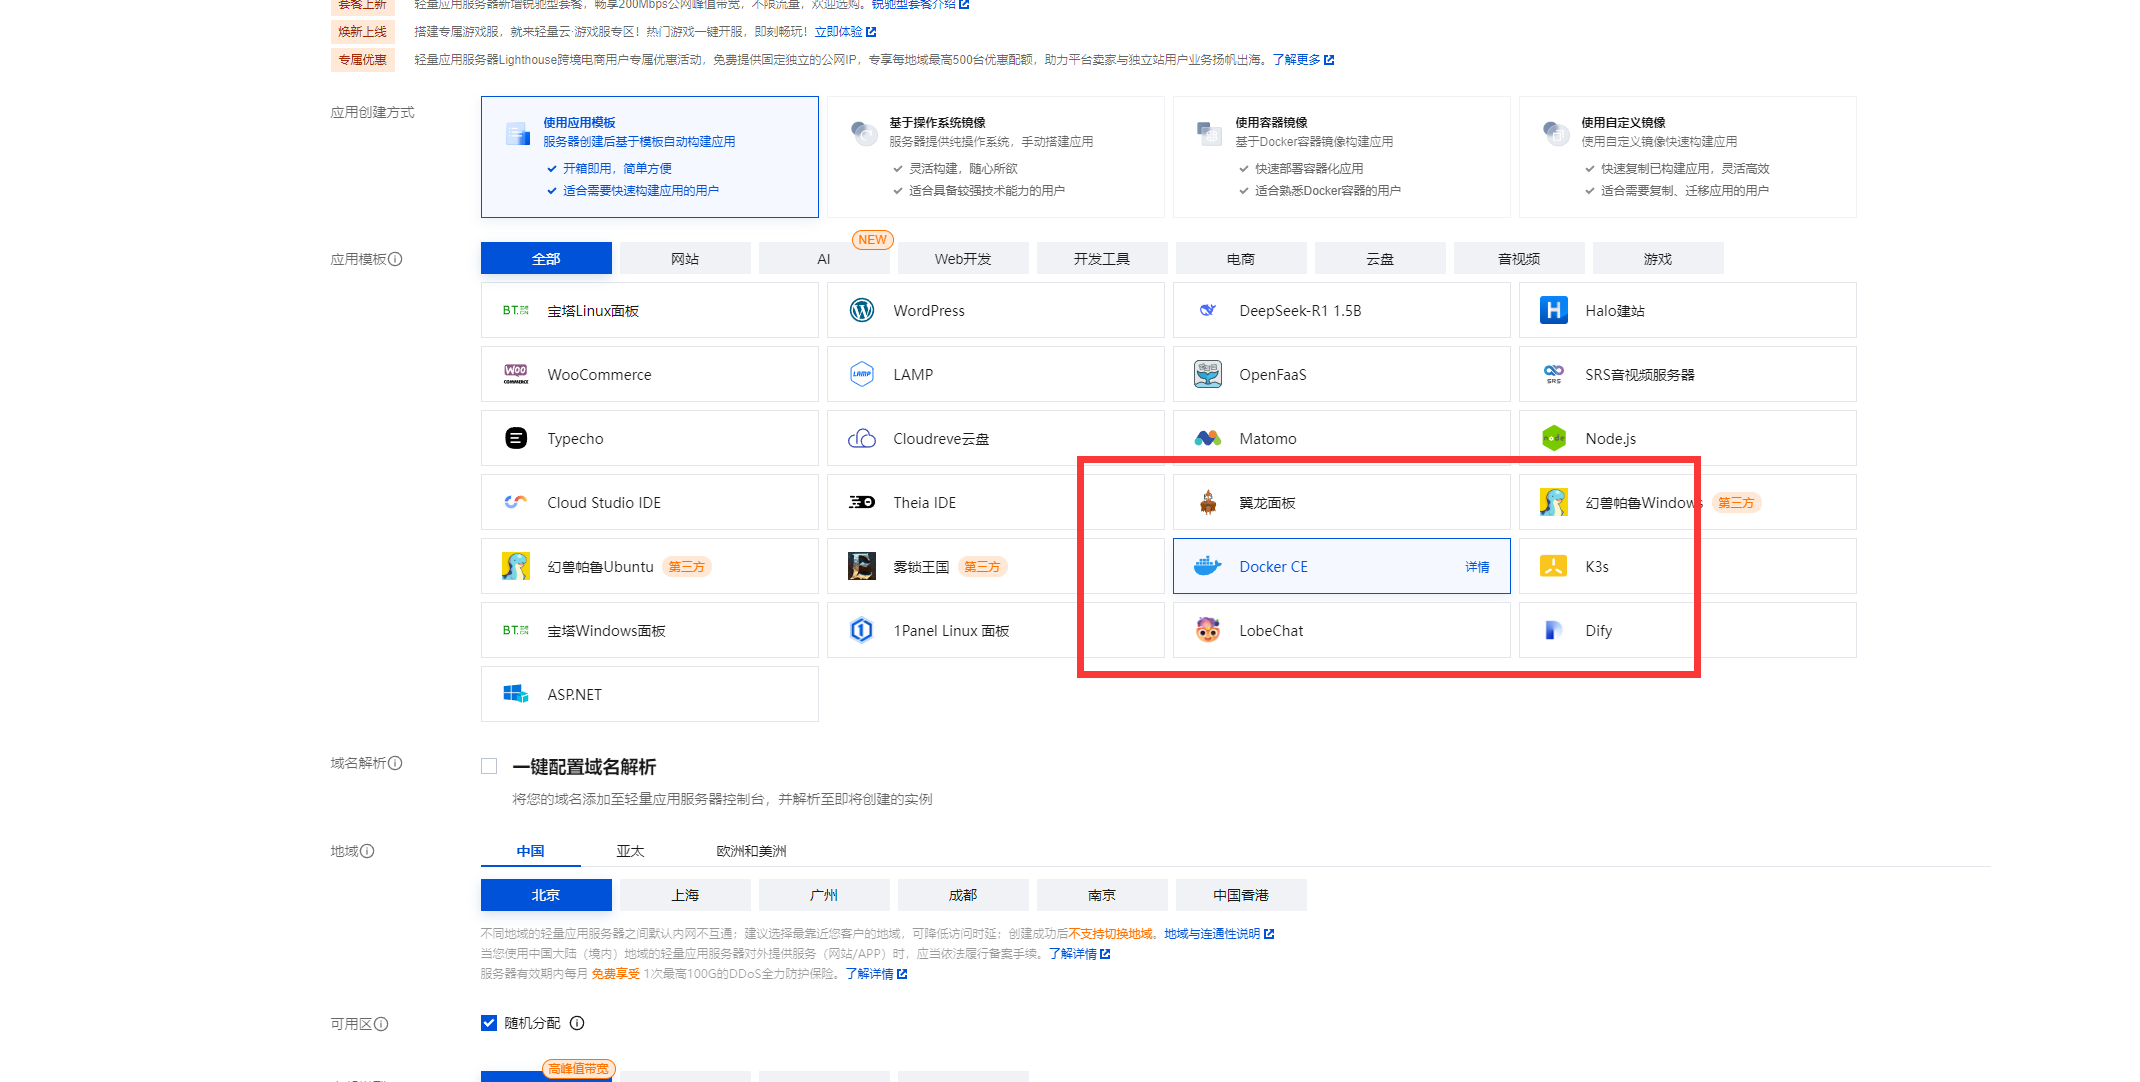This screenshot has width=2140, height=1082.
Task: Open the 中国 region tab
Action: coord(531,851)
